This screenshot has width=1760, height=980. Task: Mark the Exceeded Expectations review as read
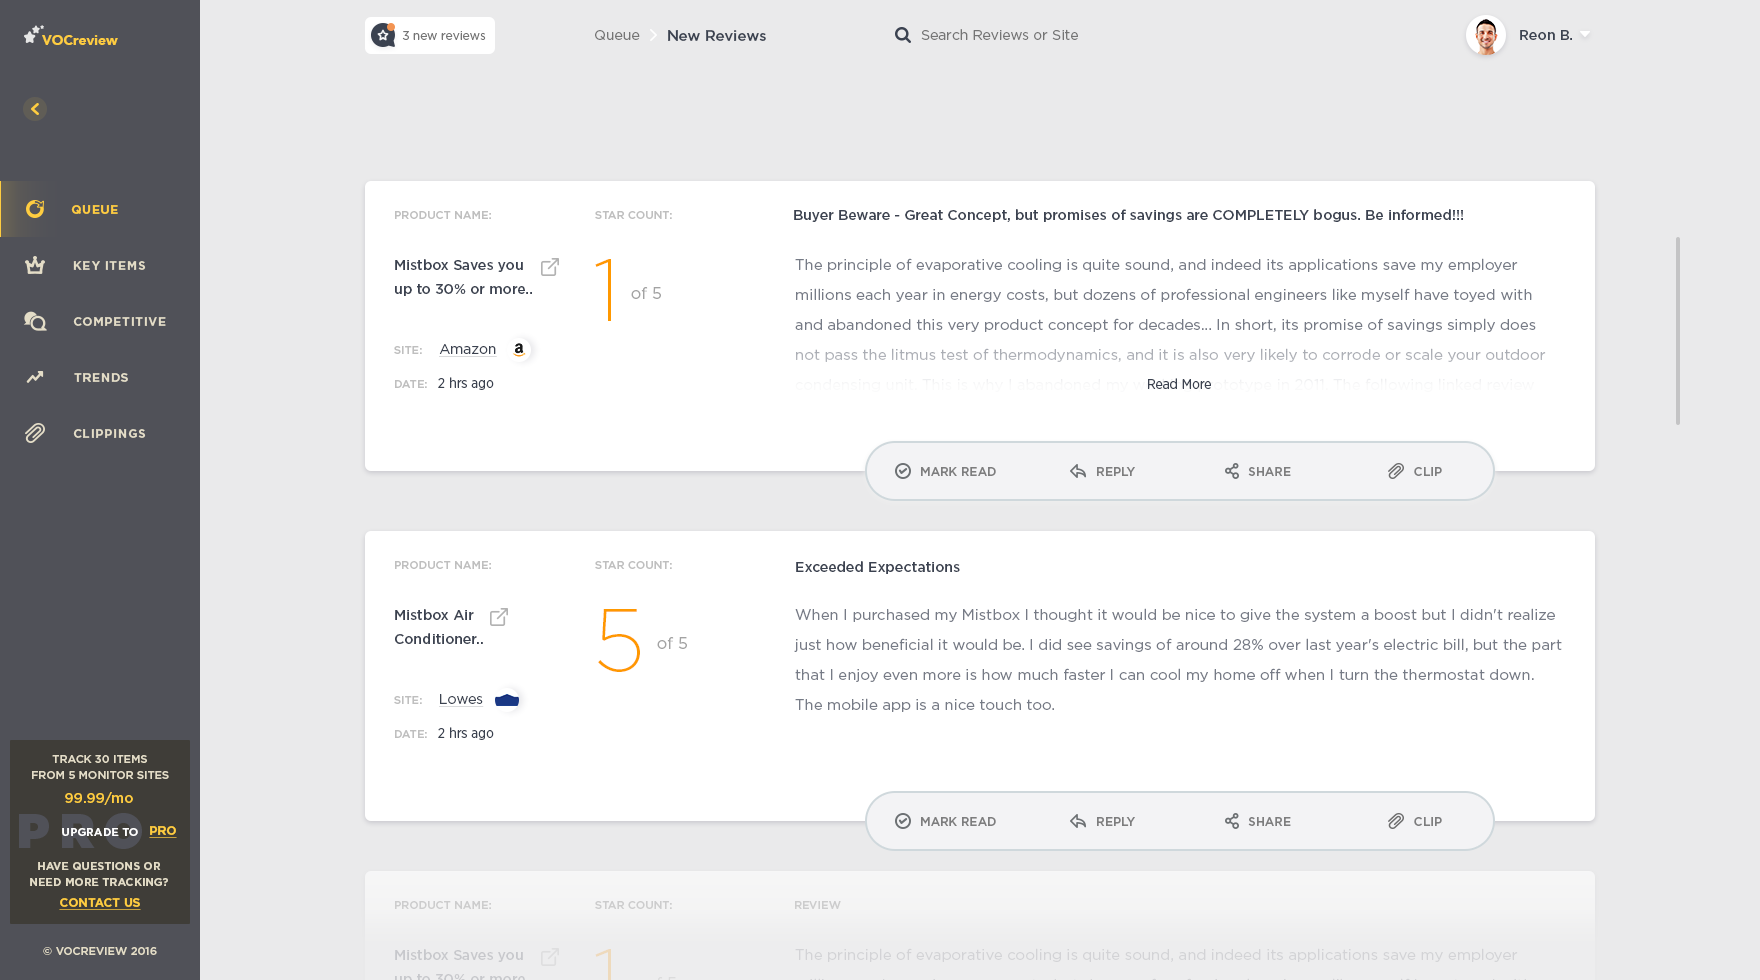point(945,821)
